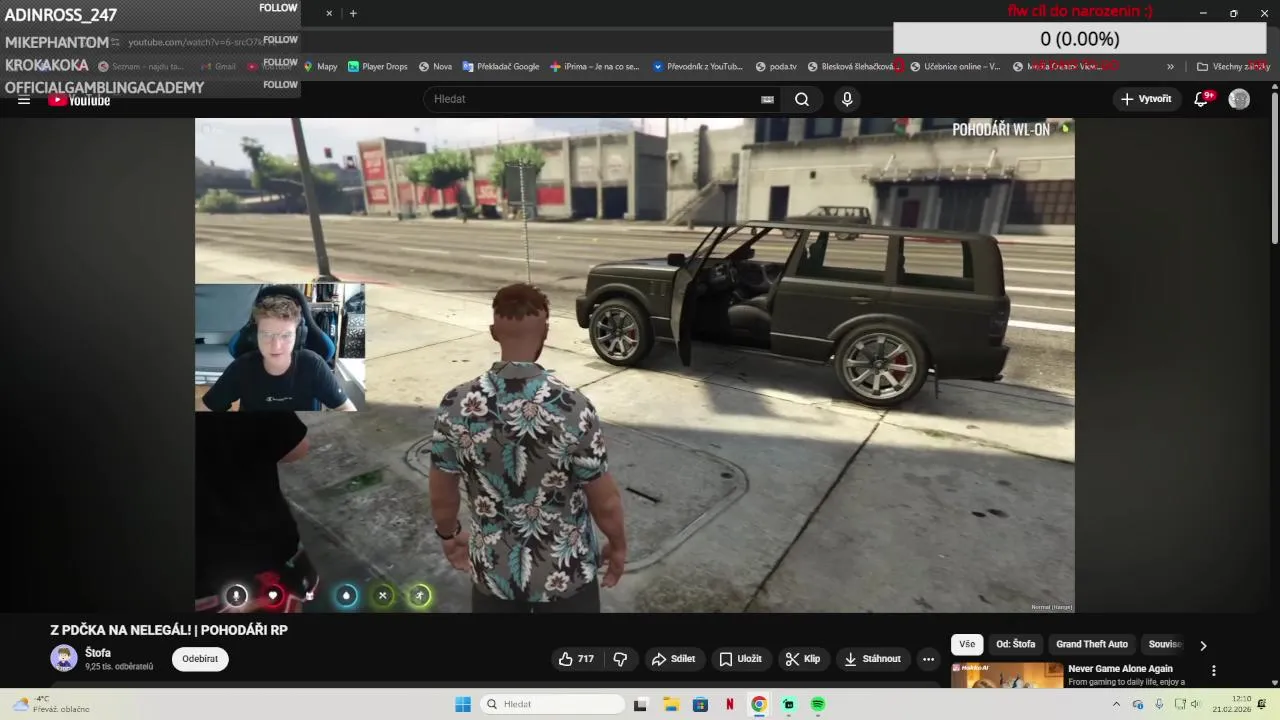
Task: Select the truncated Souvise... chip
Action: tap(1165, 644)
